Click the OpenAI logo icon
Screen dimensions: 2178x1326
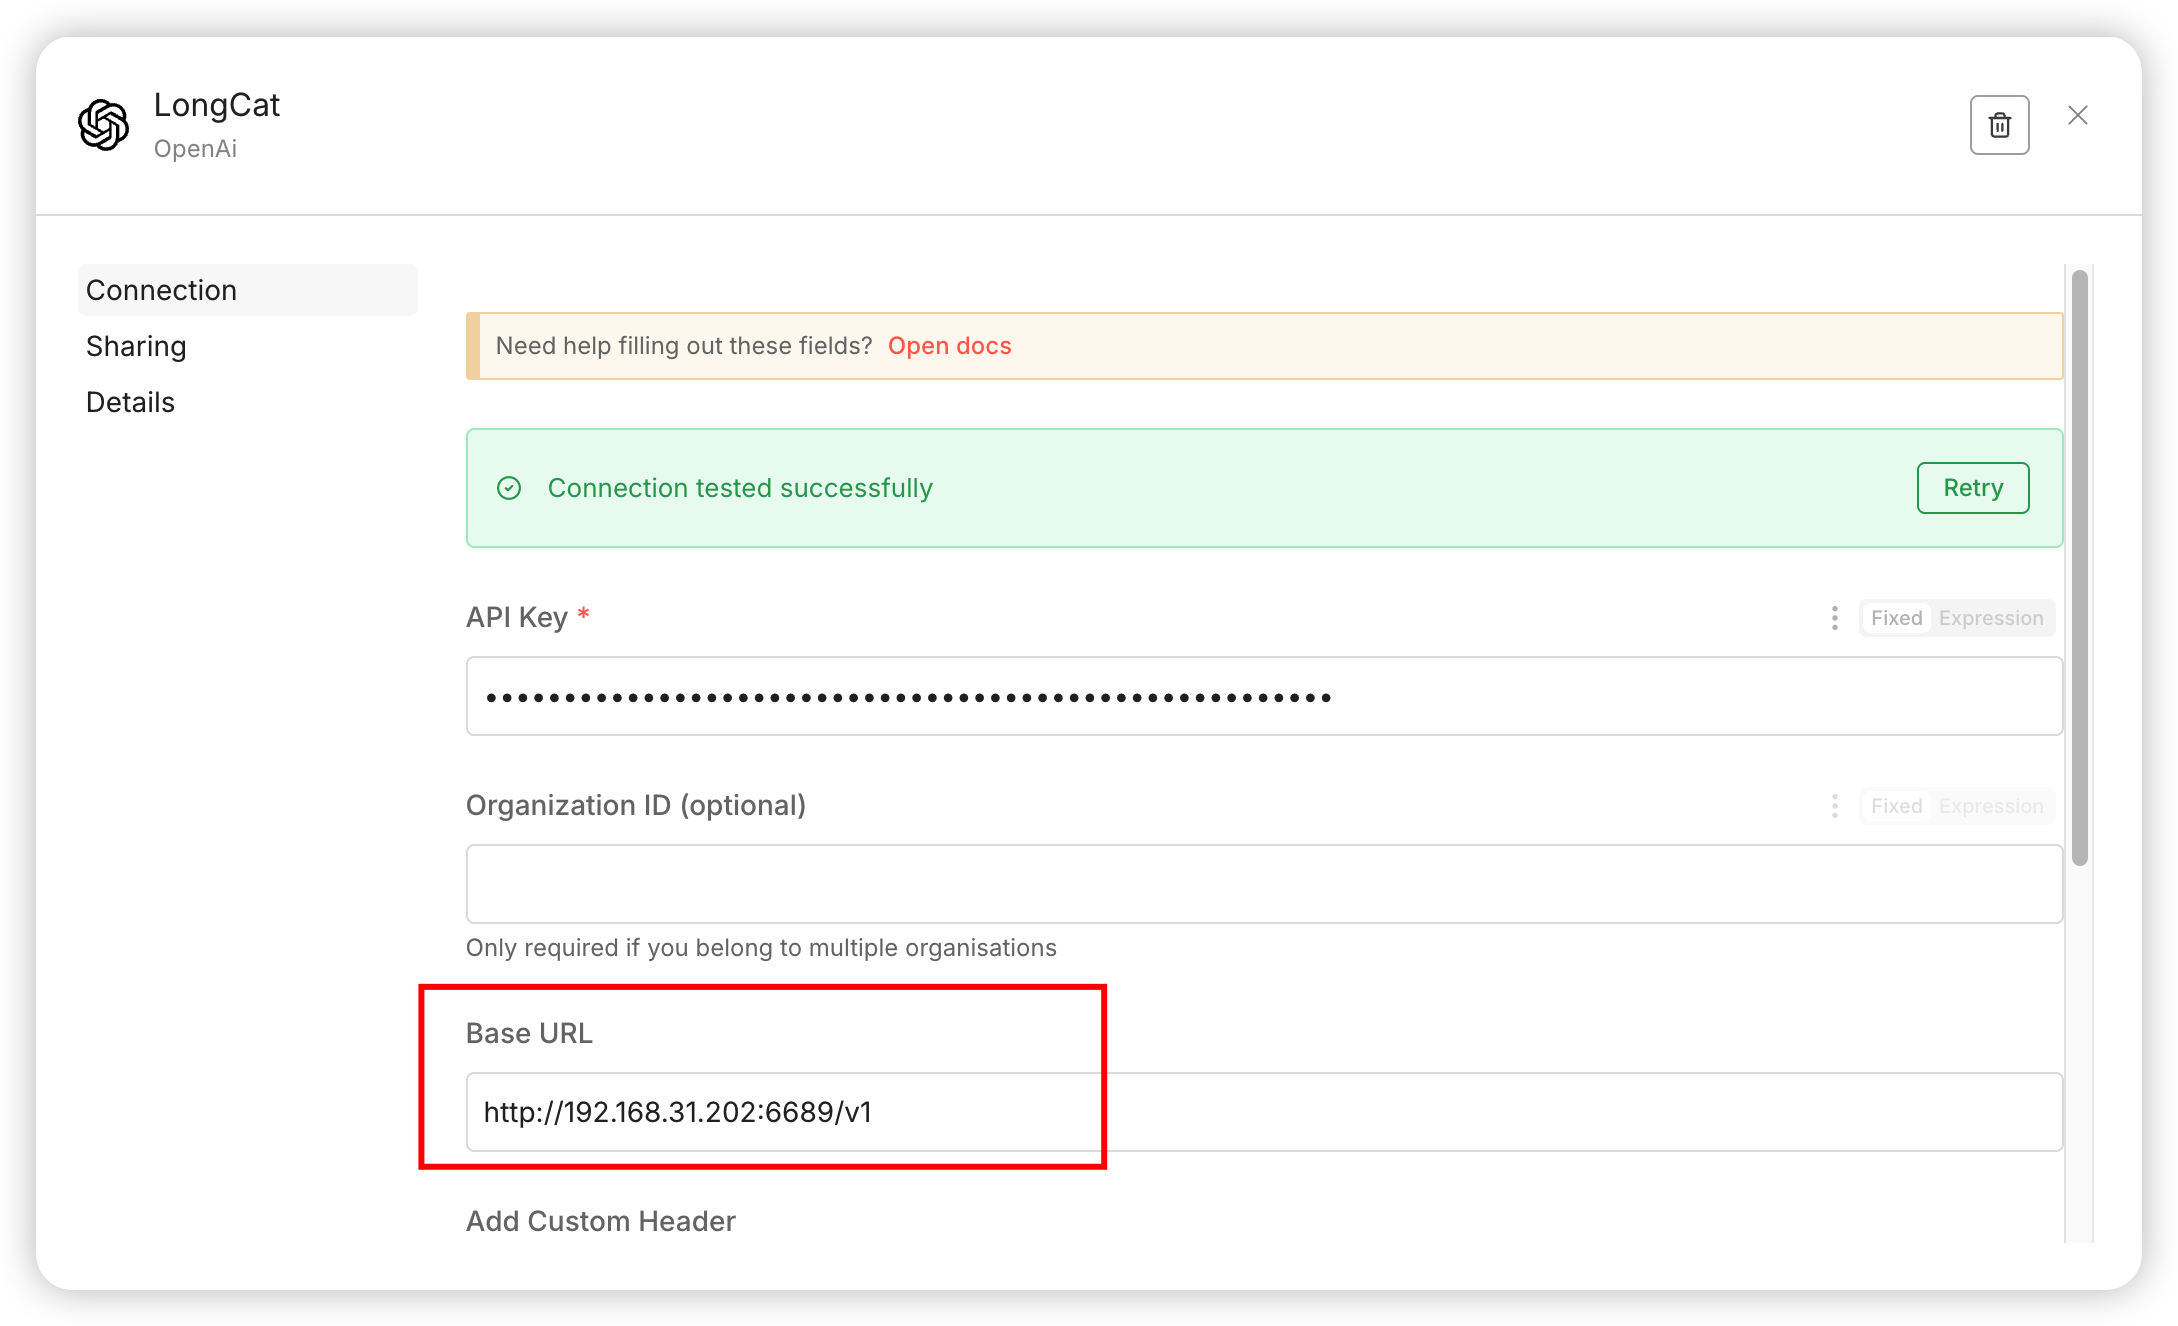pos(104,125)
